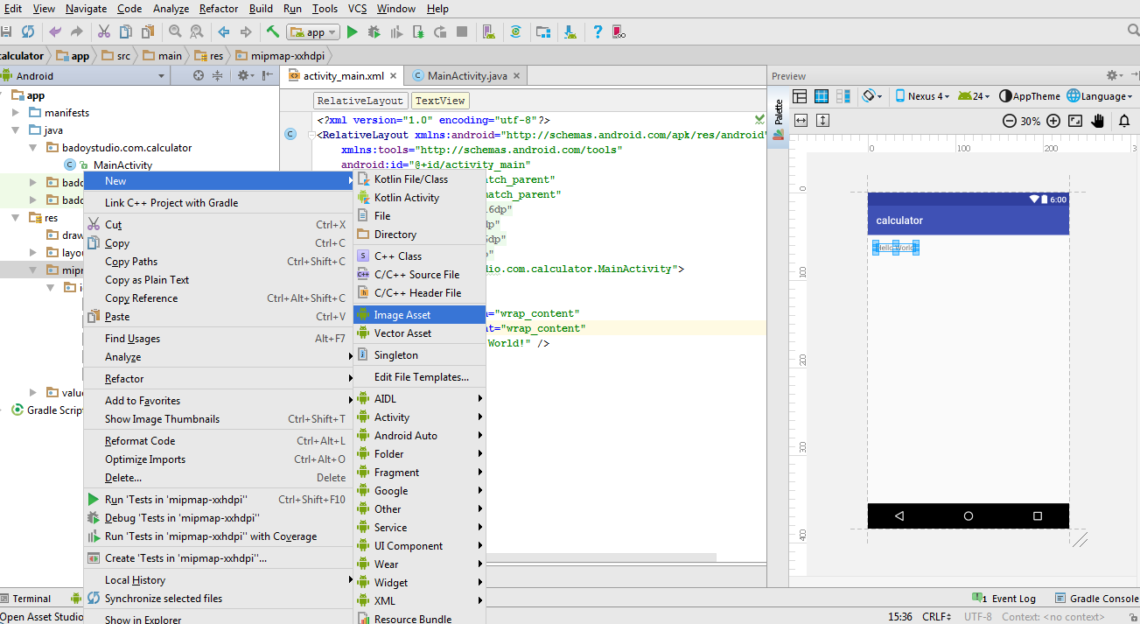
Task: Open the help question mark icon
Action: point(597,32)
